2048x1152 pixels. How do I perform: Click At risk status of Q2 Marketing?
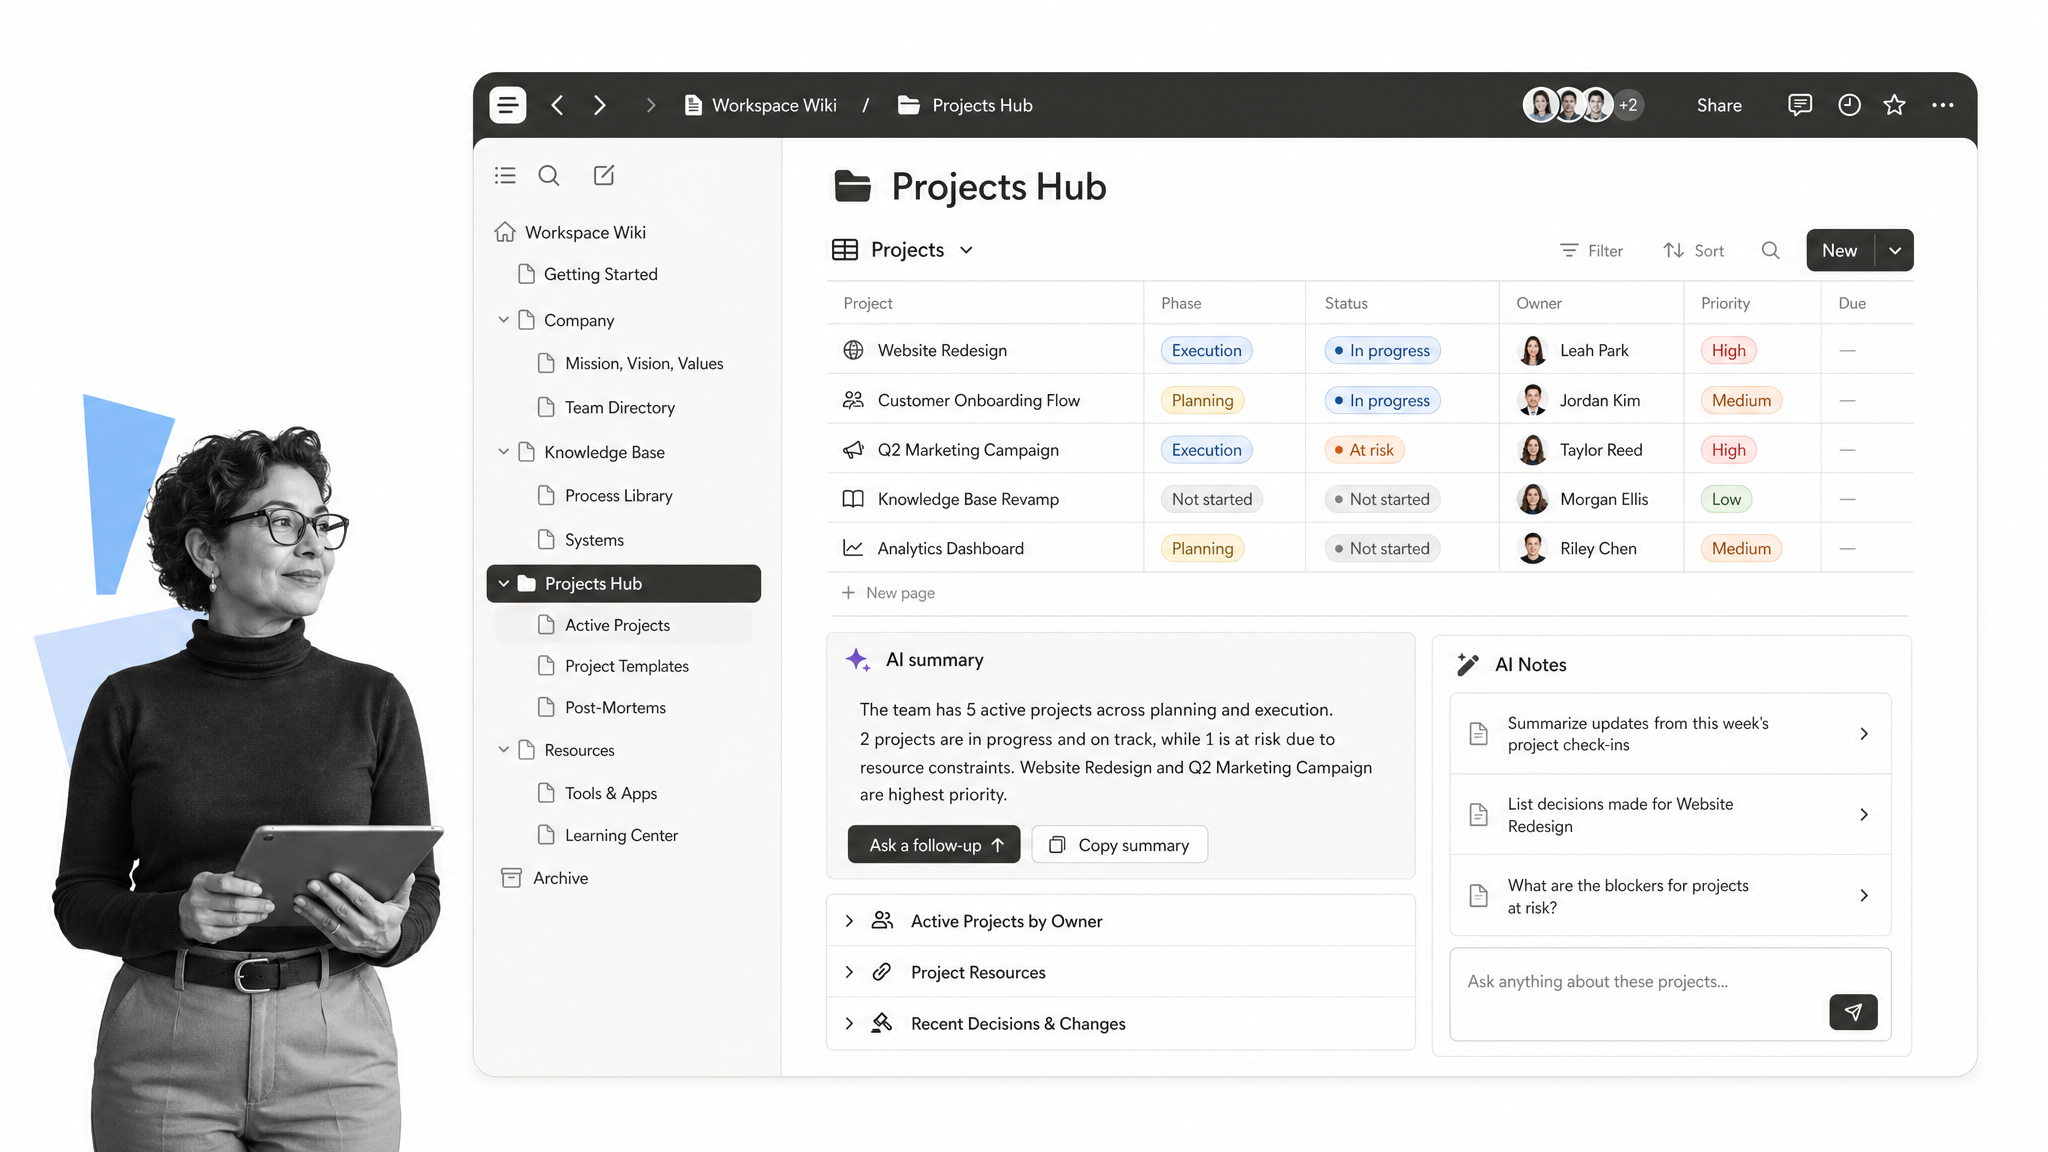tap(1364, 450)
